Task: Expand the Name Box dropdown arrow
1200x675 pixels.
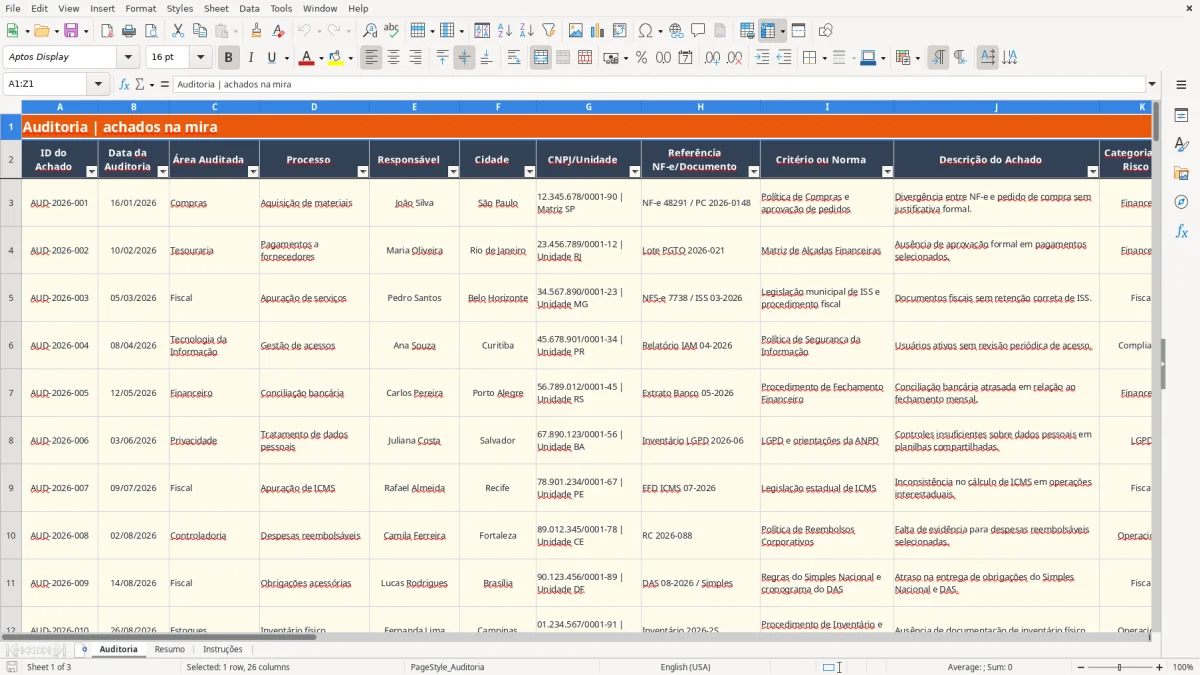Action: [99, 85]
